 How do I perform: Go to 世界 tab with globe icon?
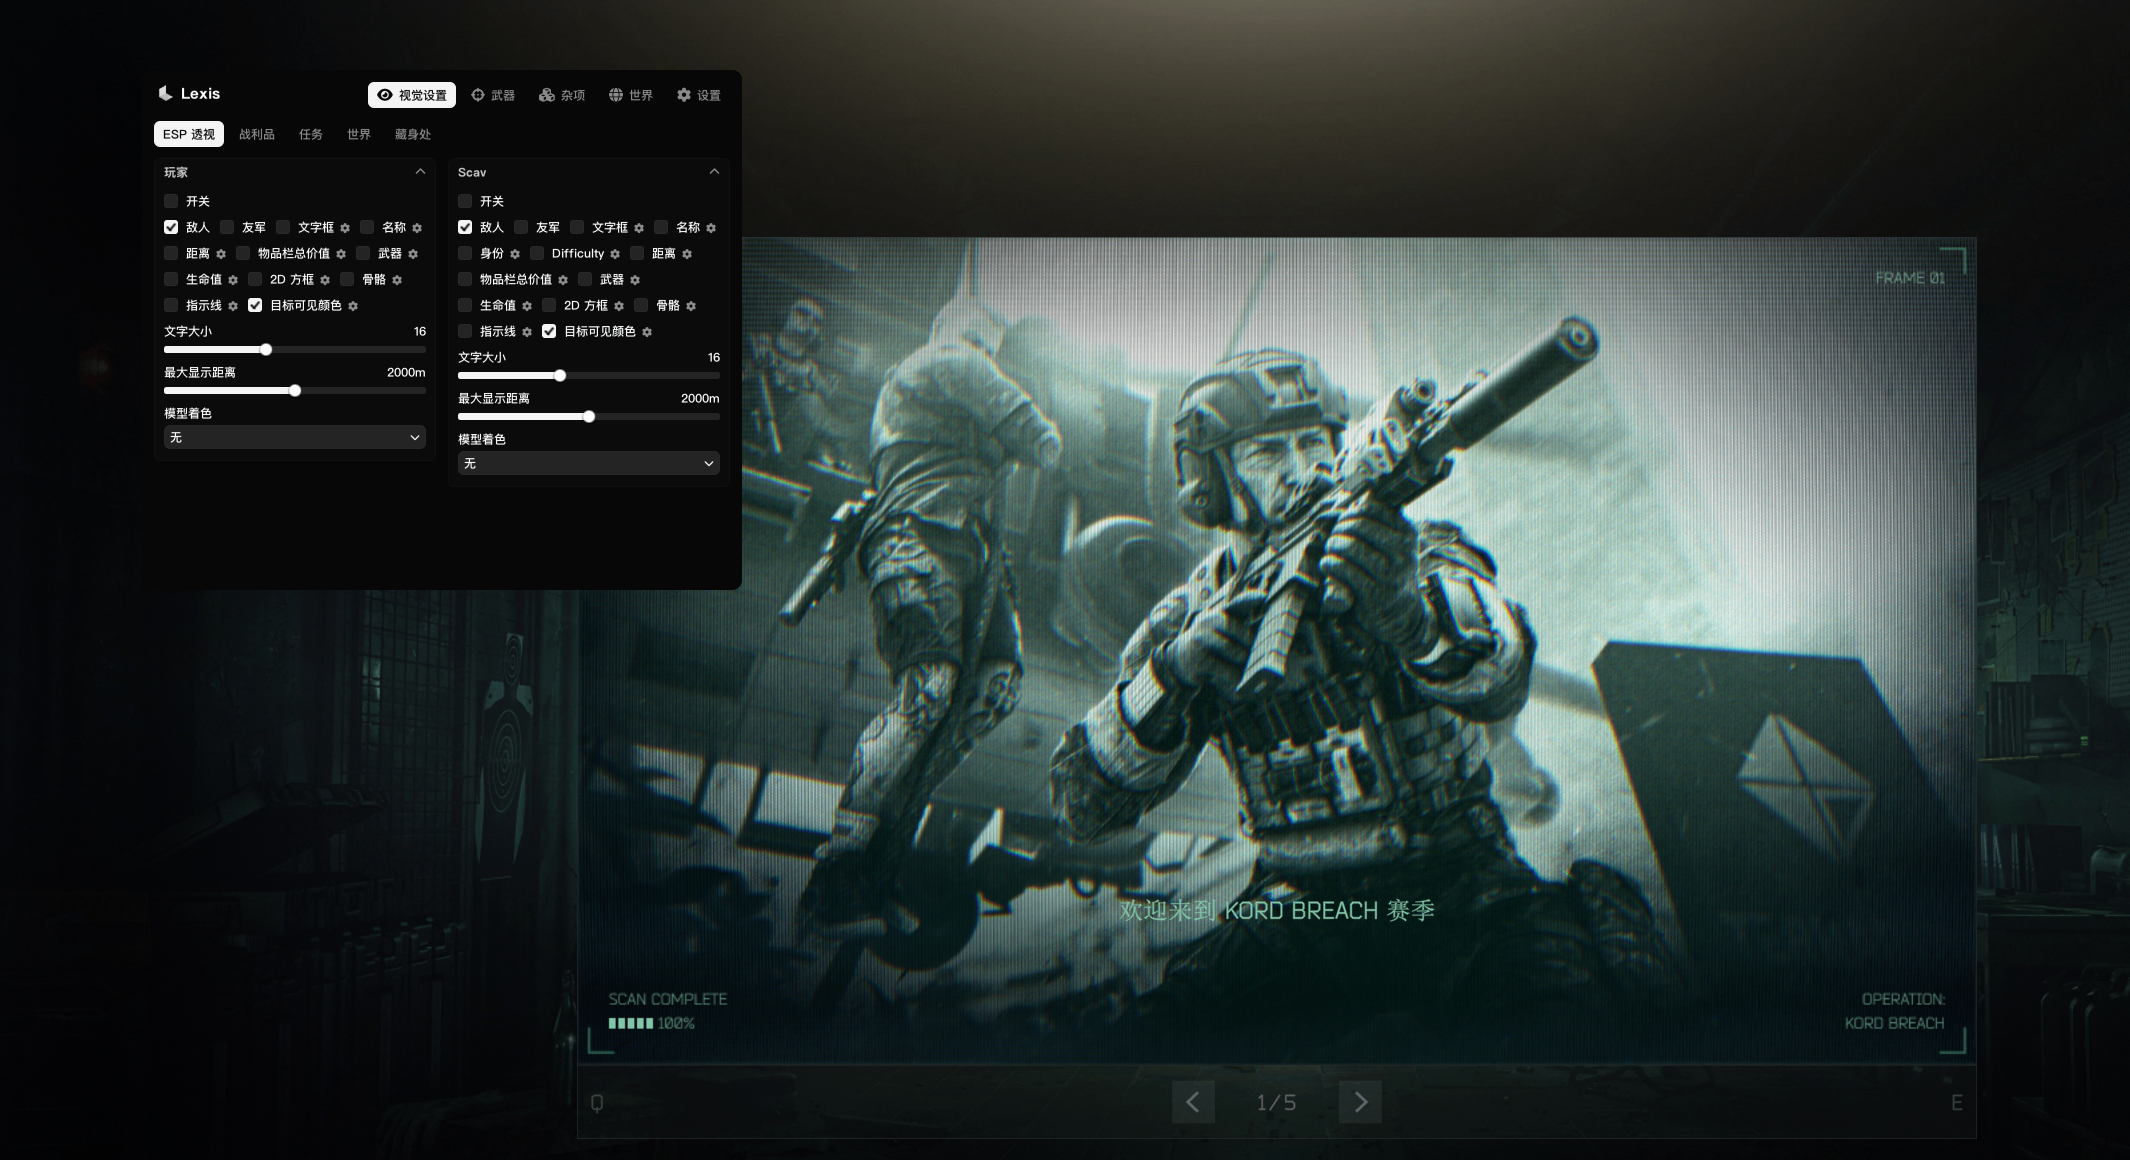click(631, 95)
